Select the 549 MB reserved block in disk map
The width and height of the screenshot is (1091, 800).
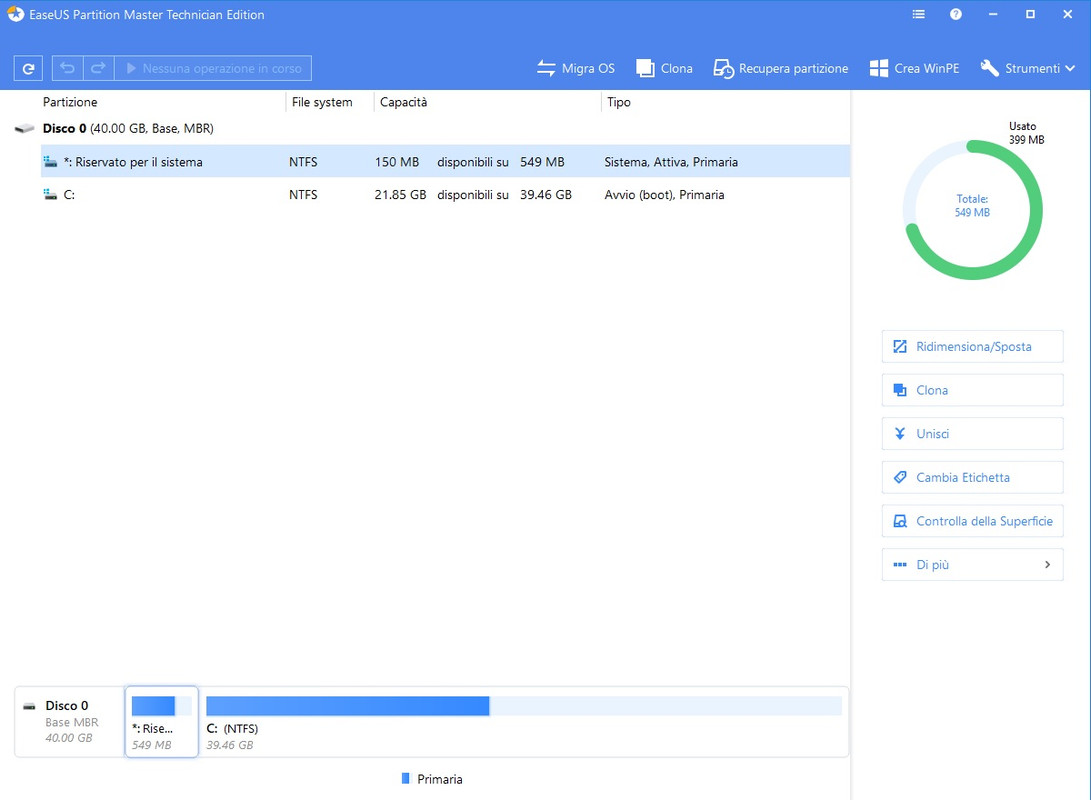[x=161, y=722]
